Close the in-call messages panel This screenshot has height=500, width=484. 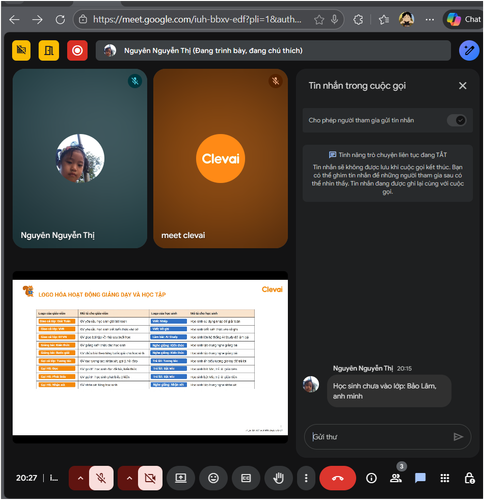click(462, 86)
